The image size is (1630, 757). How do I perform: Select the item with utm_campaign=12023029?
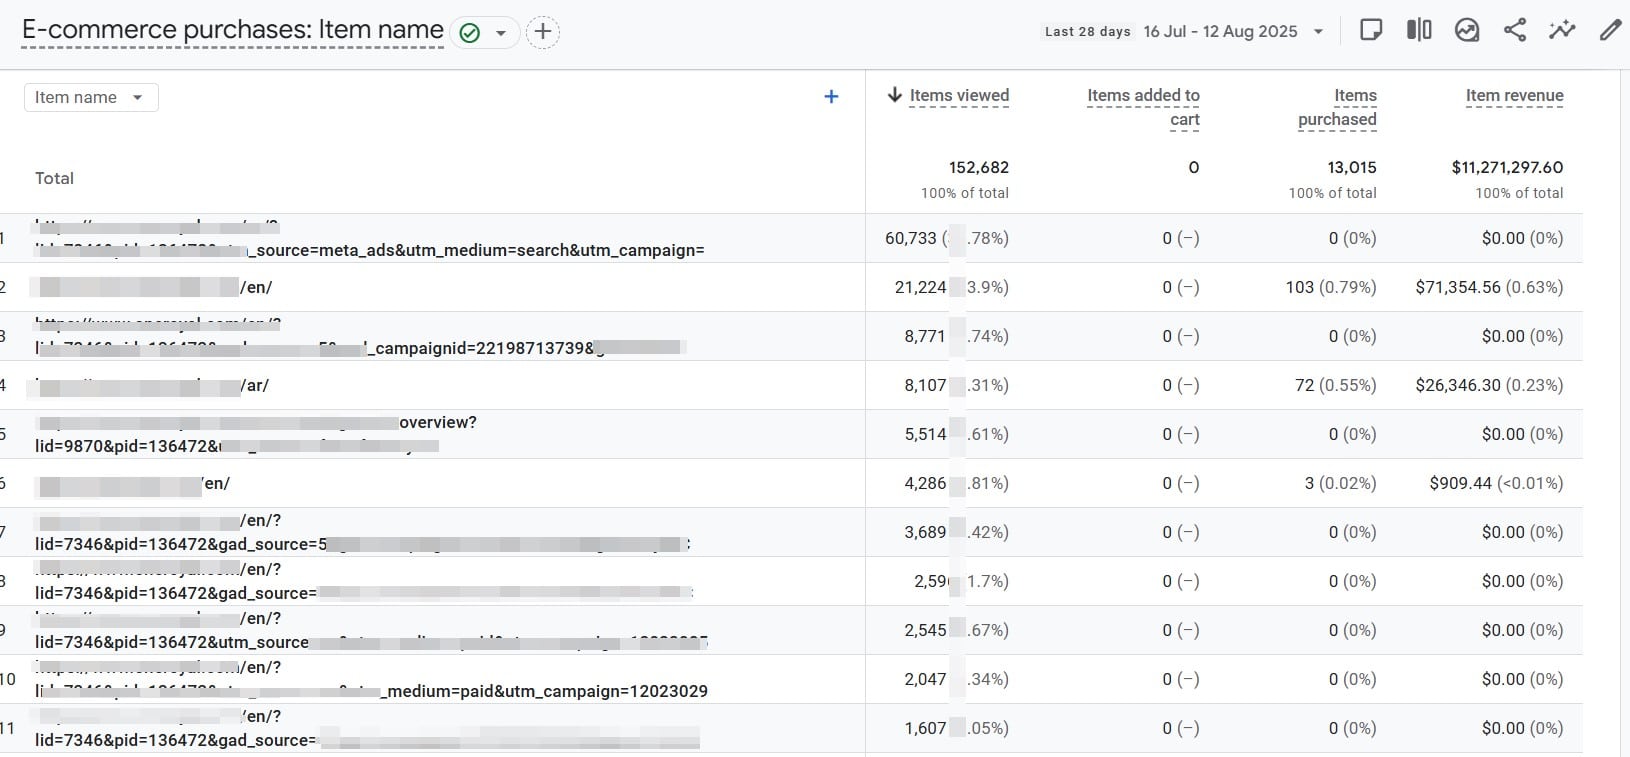pyautogui.click(x=371, y=679)
